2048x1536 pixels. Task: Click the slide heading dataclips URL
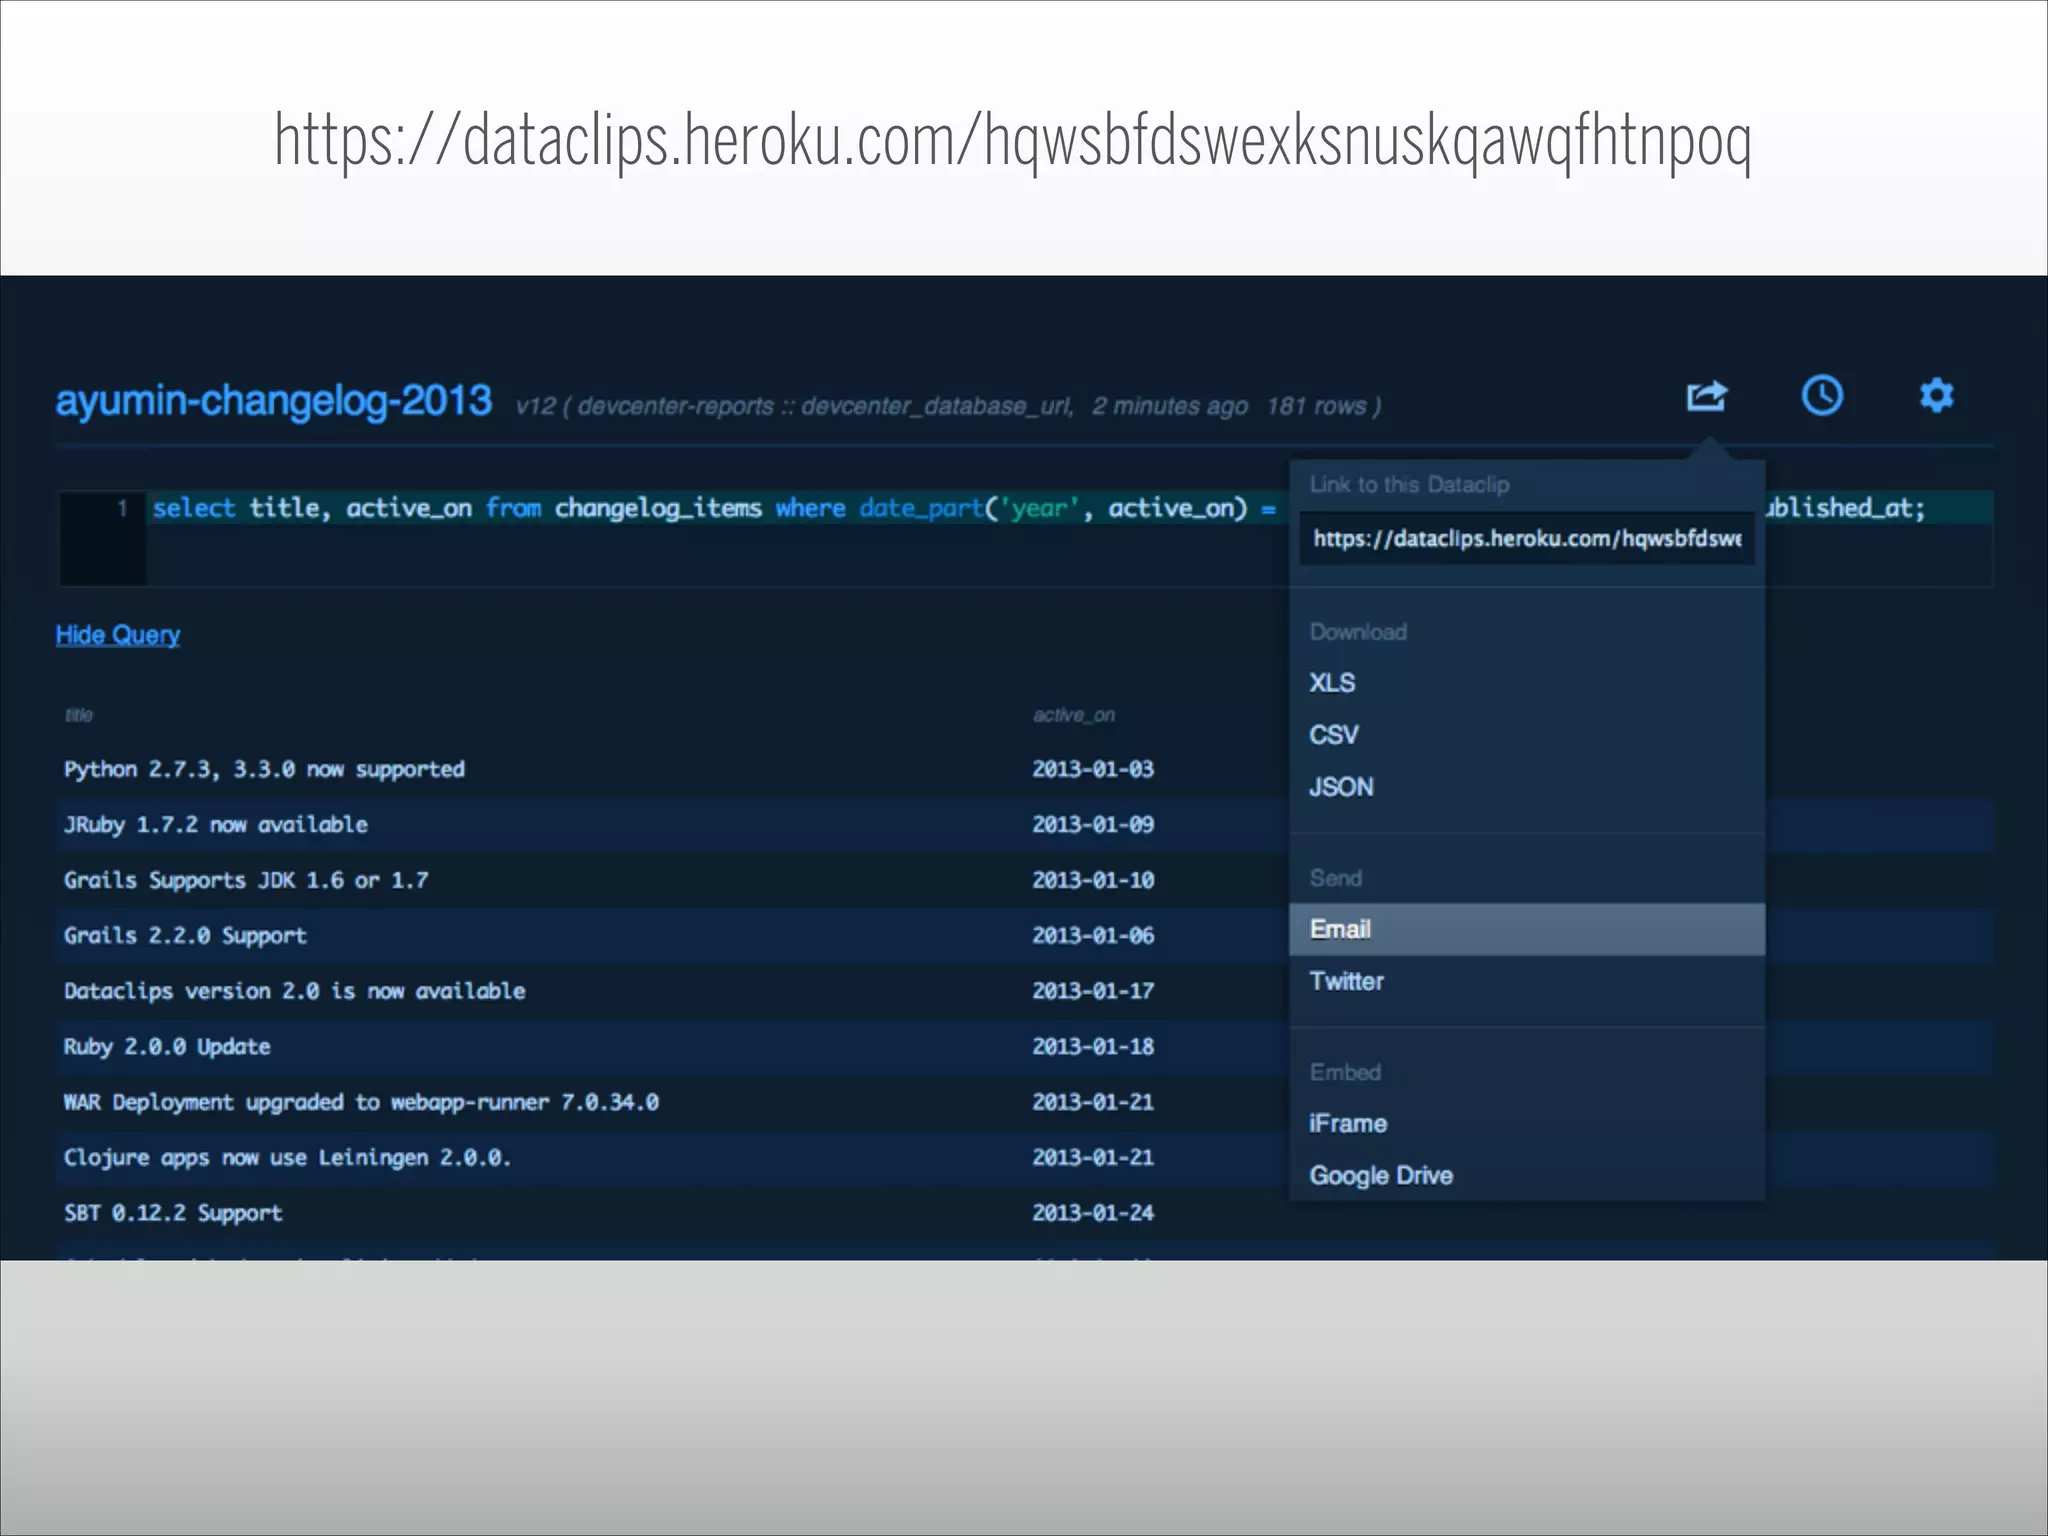pyautogui.click(x=1013, y=140)
